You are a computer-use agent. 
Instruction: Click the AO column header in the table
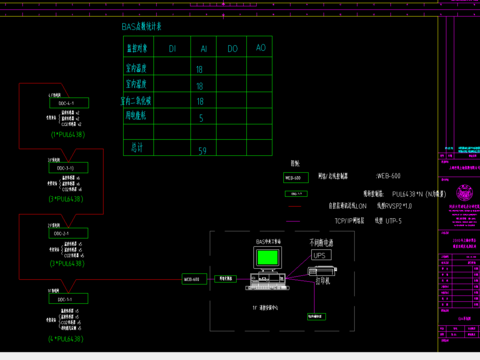click(x=260, y=47)
